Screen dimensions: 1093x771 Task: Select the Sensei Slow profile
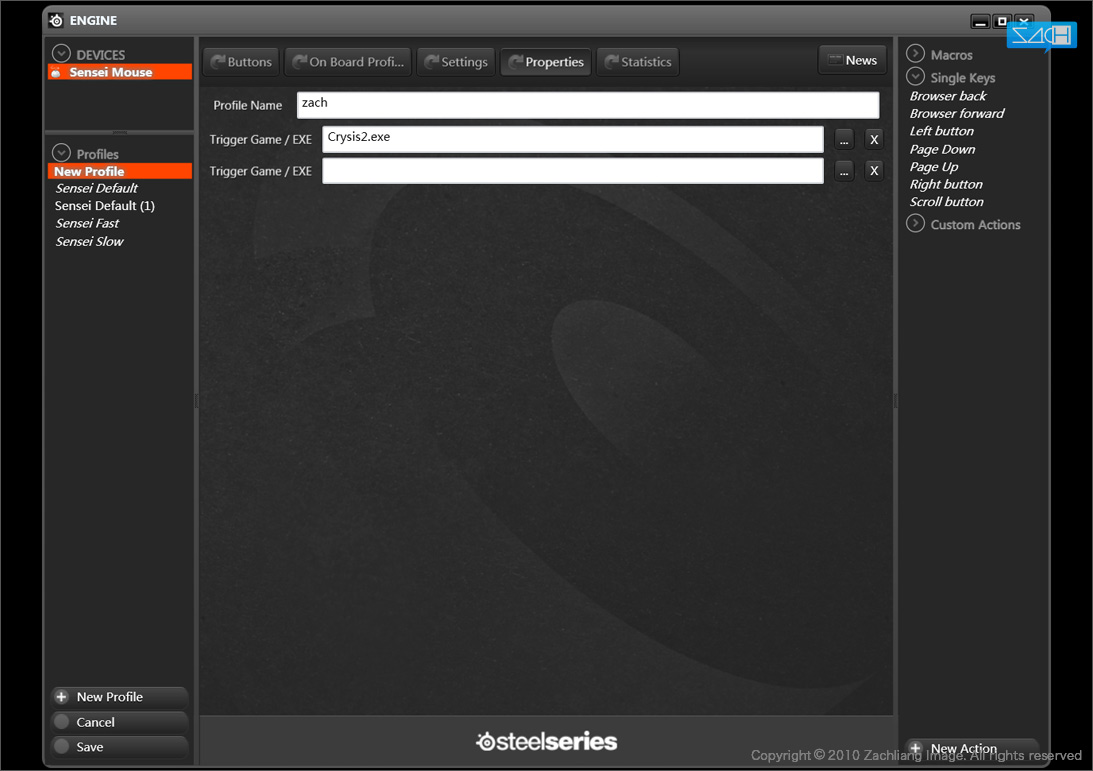(x=89, y=241)
